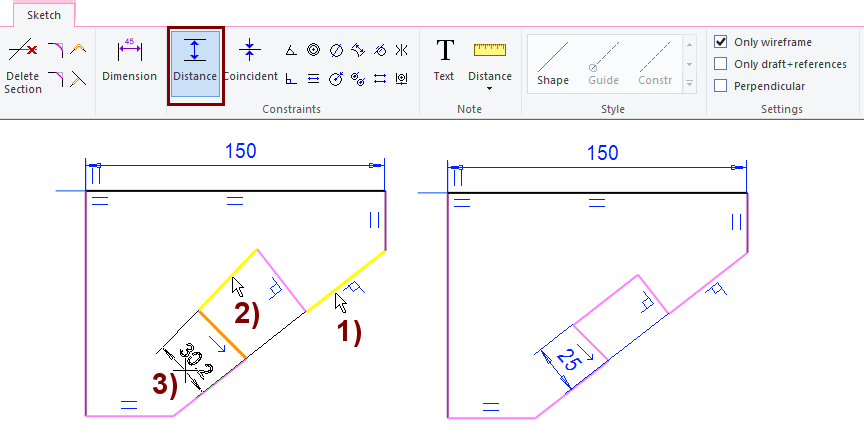Select the angle constraint icon
Image resolution: width=864 pixels, height=448 pixels.
291,50
